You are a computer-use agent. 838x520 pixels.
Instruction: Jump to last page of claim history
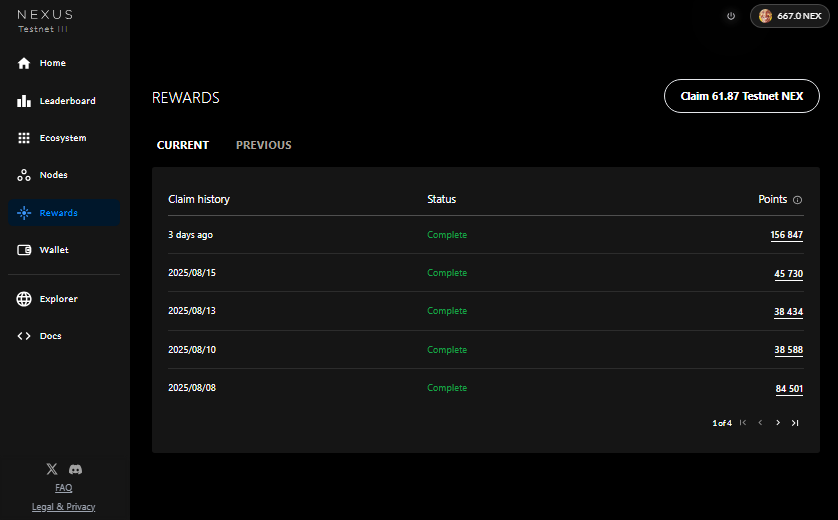pyautogui.click(x=795, y=423)
